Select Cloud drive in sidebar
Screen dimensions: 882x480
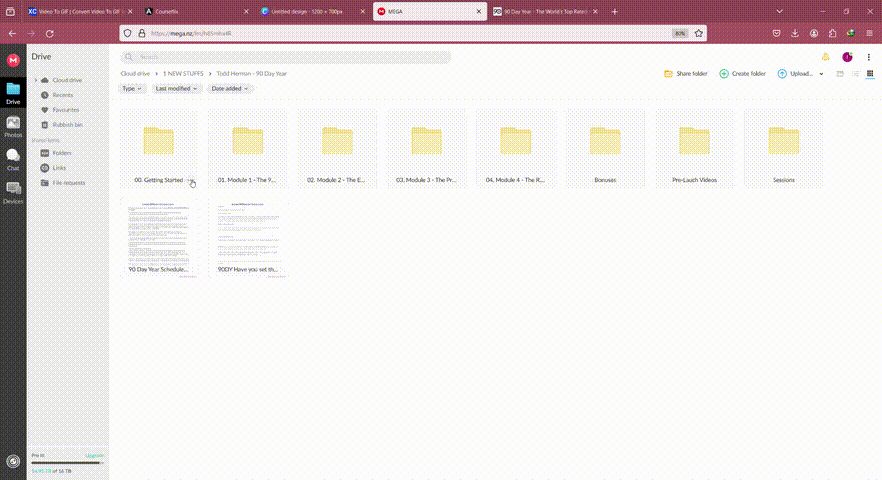pos(66,80)
